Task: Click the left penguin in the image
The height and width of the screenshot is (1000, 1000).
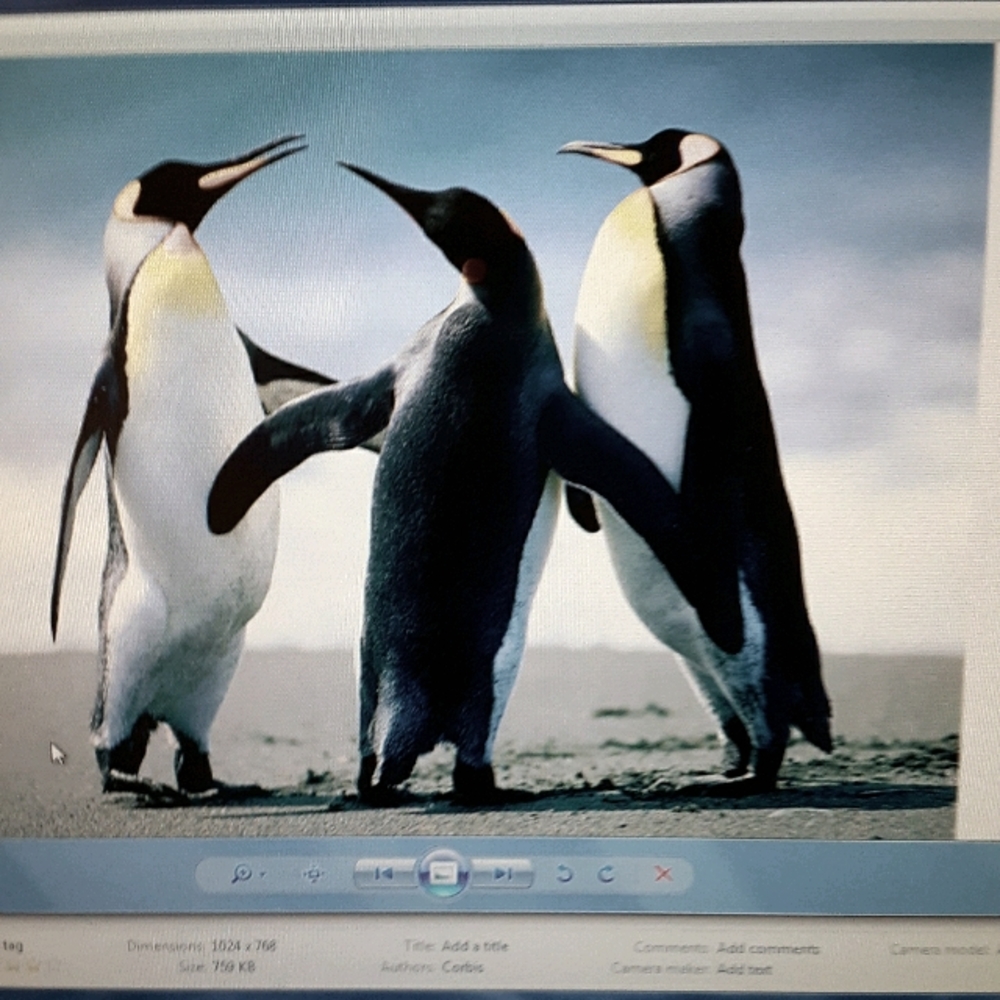Action: click(x=180, y=450)
